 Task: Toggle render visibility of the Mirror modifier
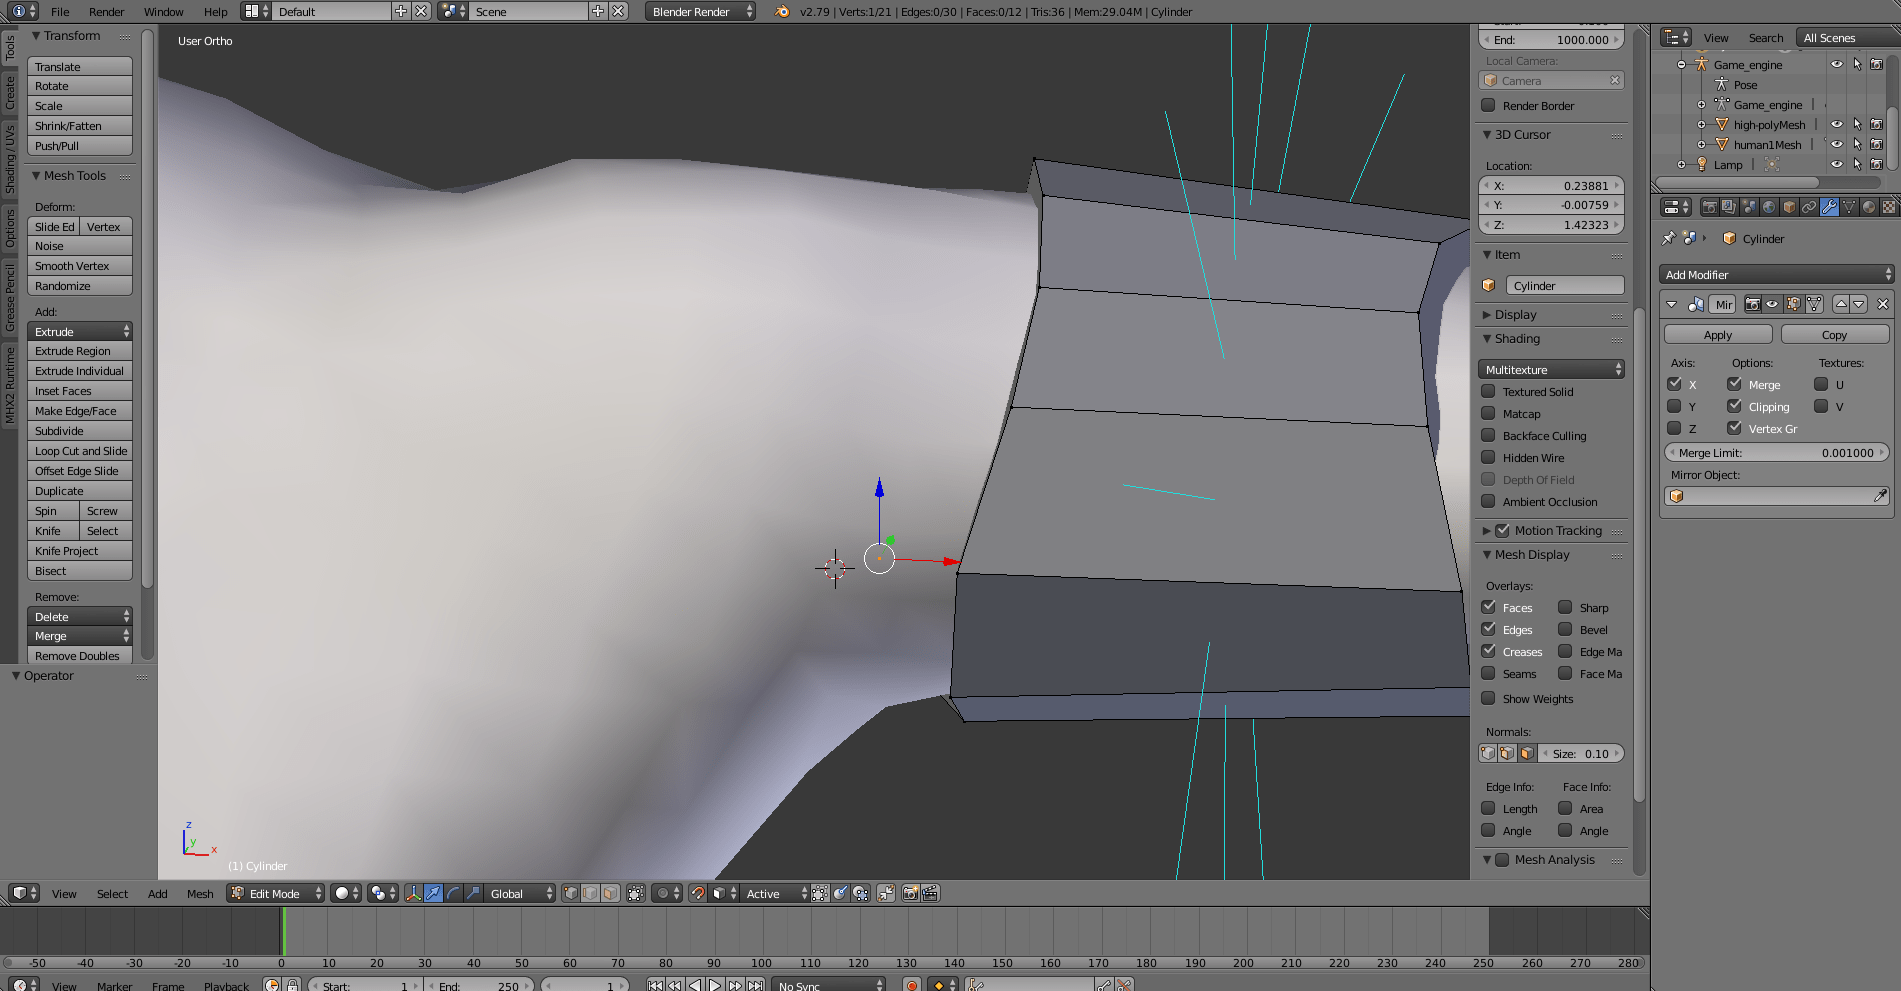(x=1753, y=305)
